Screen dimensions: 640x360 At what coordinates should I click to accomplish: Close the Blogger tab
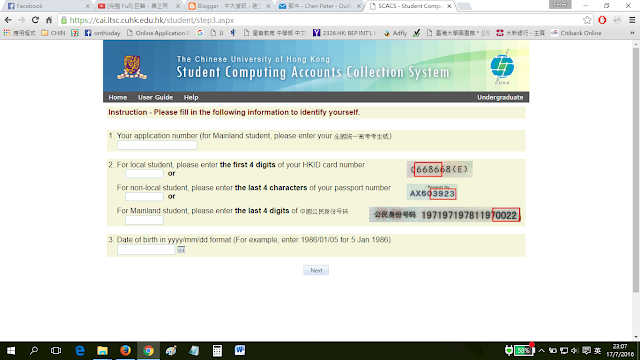(268, 6)
